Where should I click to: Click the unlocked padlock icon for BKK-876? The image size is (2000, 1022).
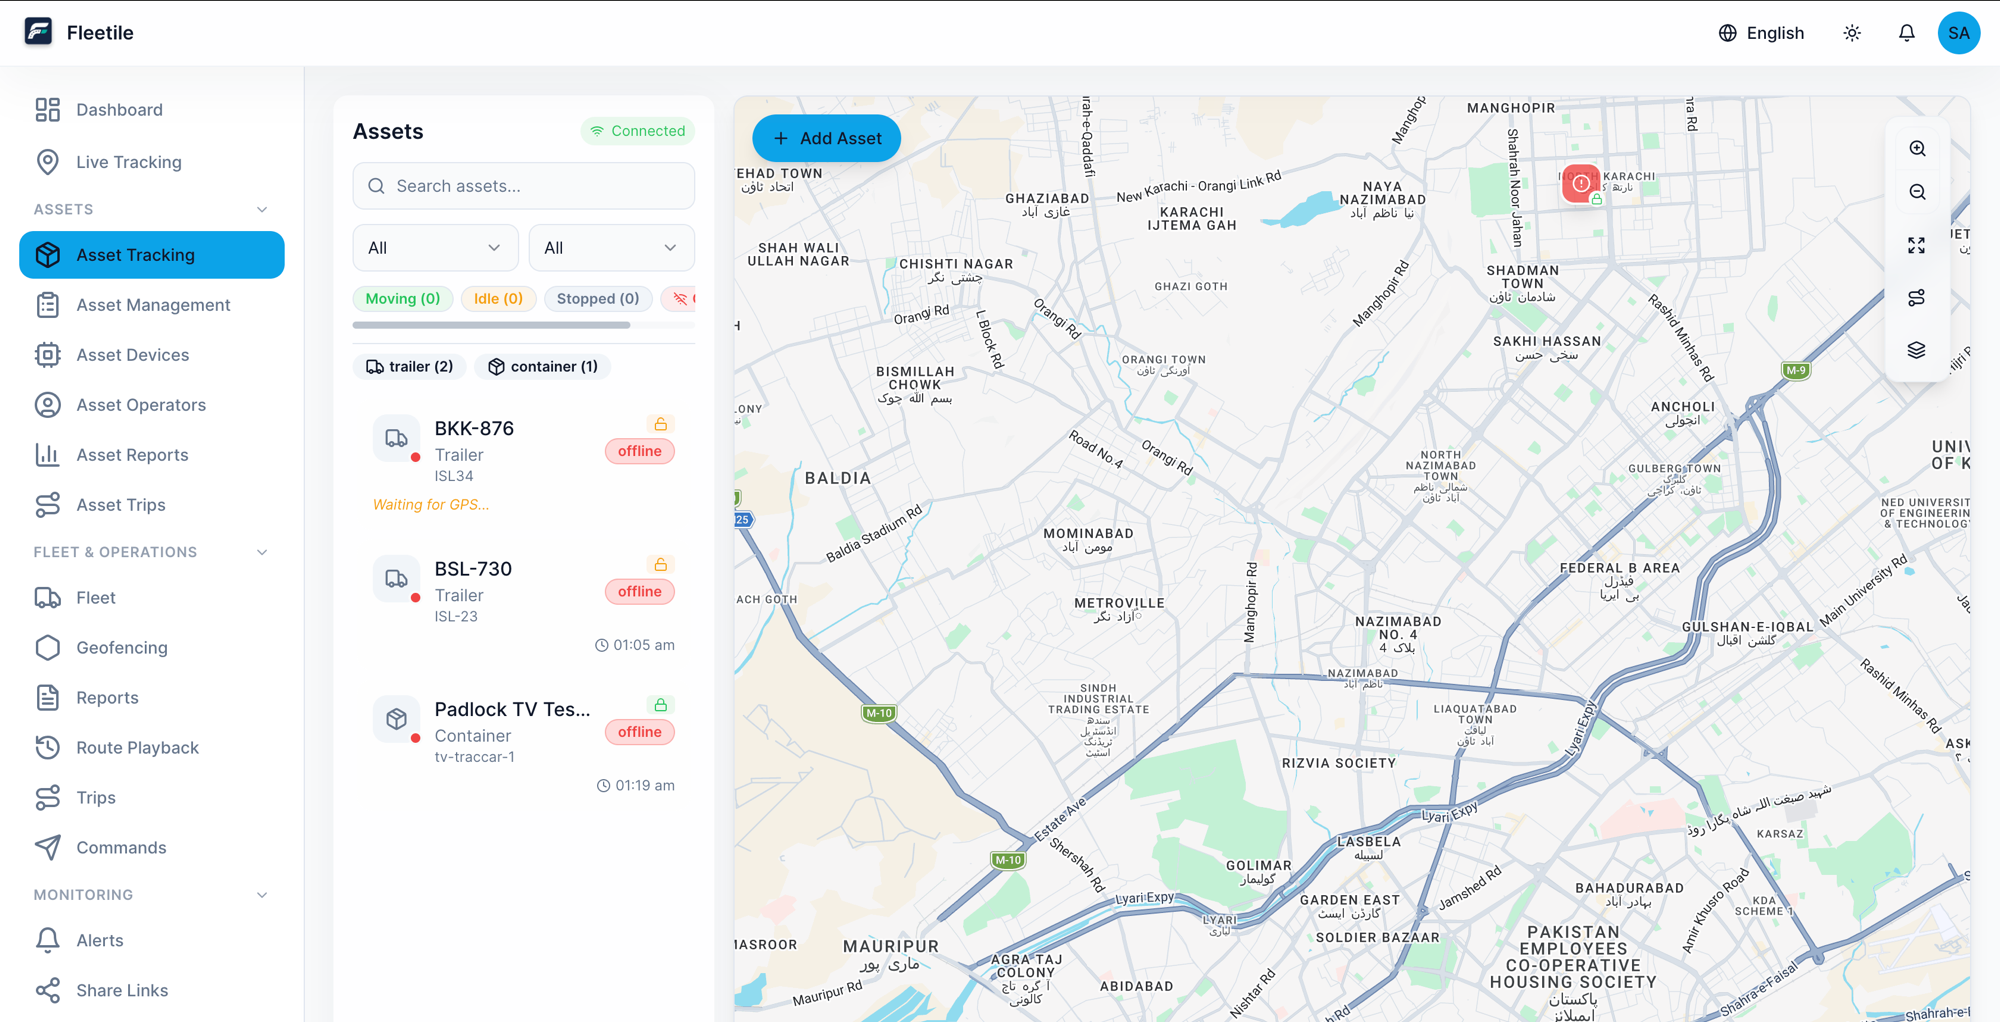(x=660, y=424)
